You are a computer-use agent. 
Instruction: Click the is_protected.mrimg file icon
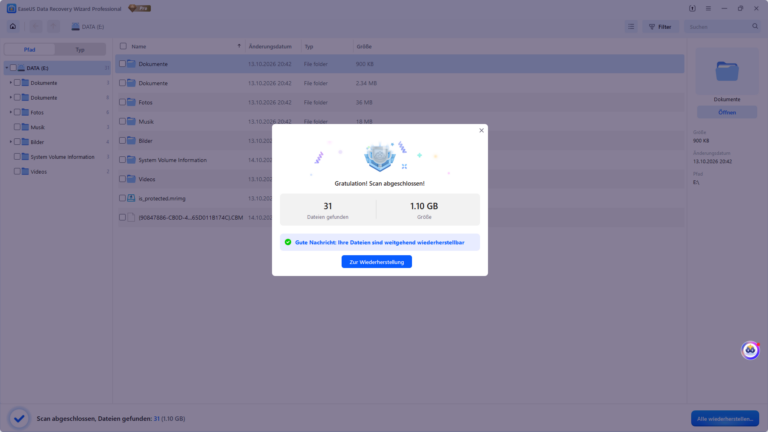click(131, 198)
